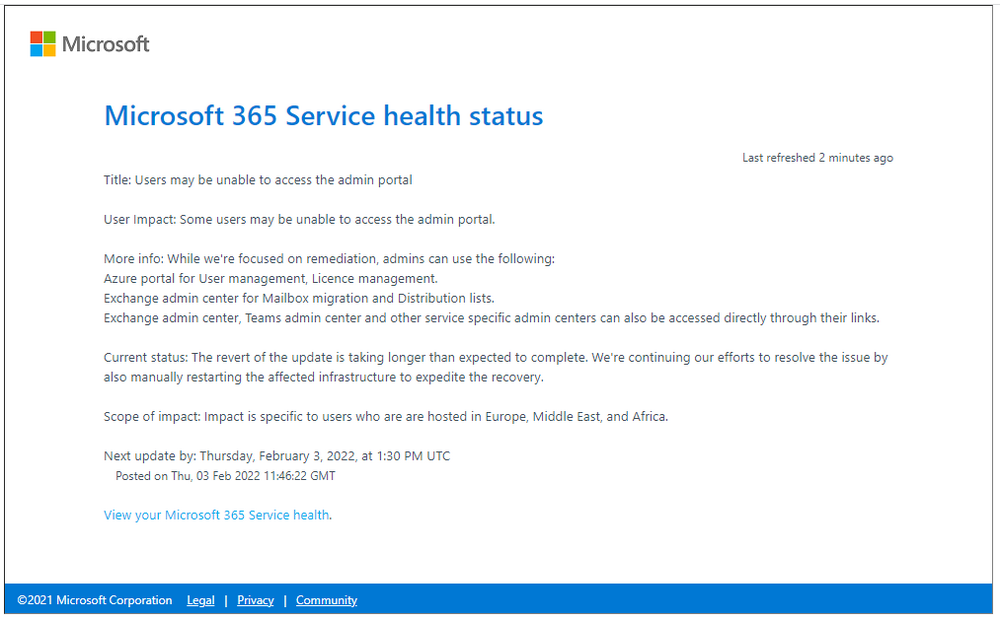The height and width of the screenshot is (621, 1000).
Task: Click the 'Scope of impact' line
Action: [x=386, y=417]
